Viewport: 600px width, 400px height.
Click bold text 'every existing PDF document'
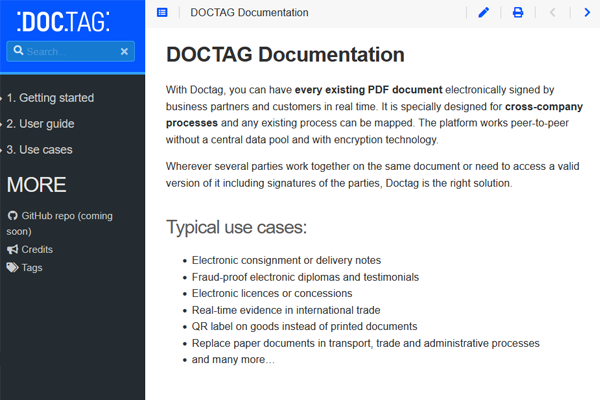[x=368, y=90]
